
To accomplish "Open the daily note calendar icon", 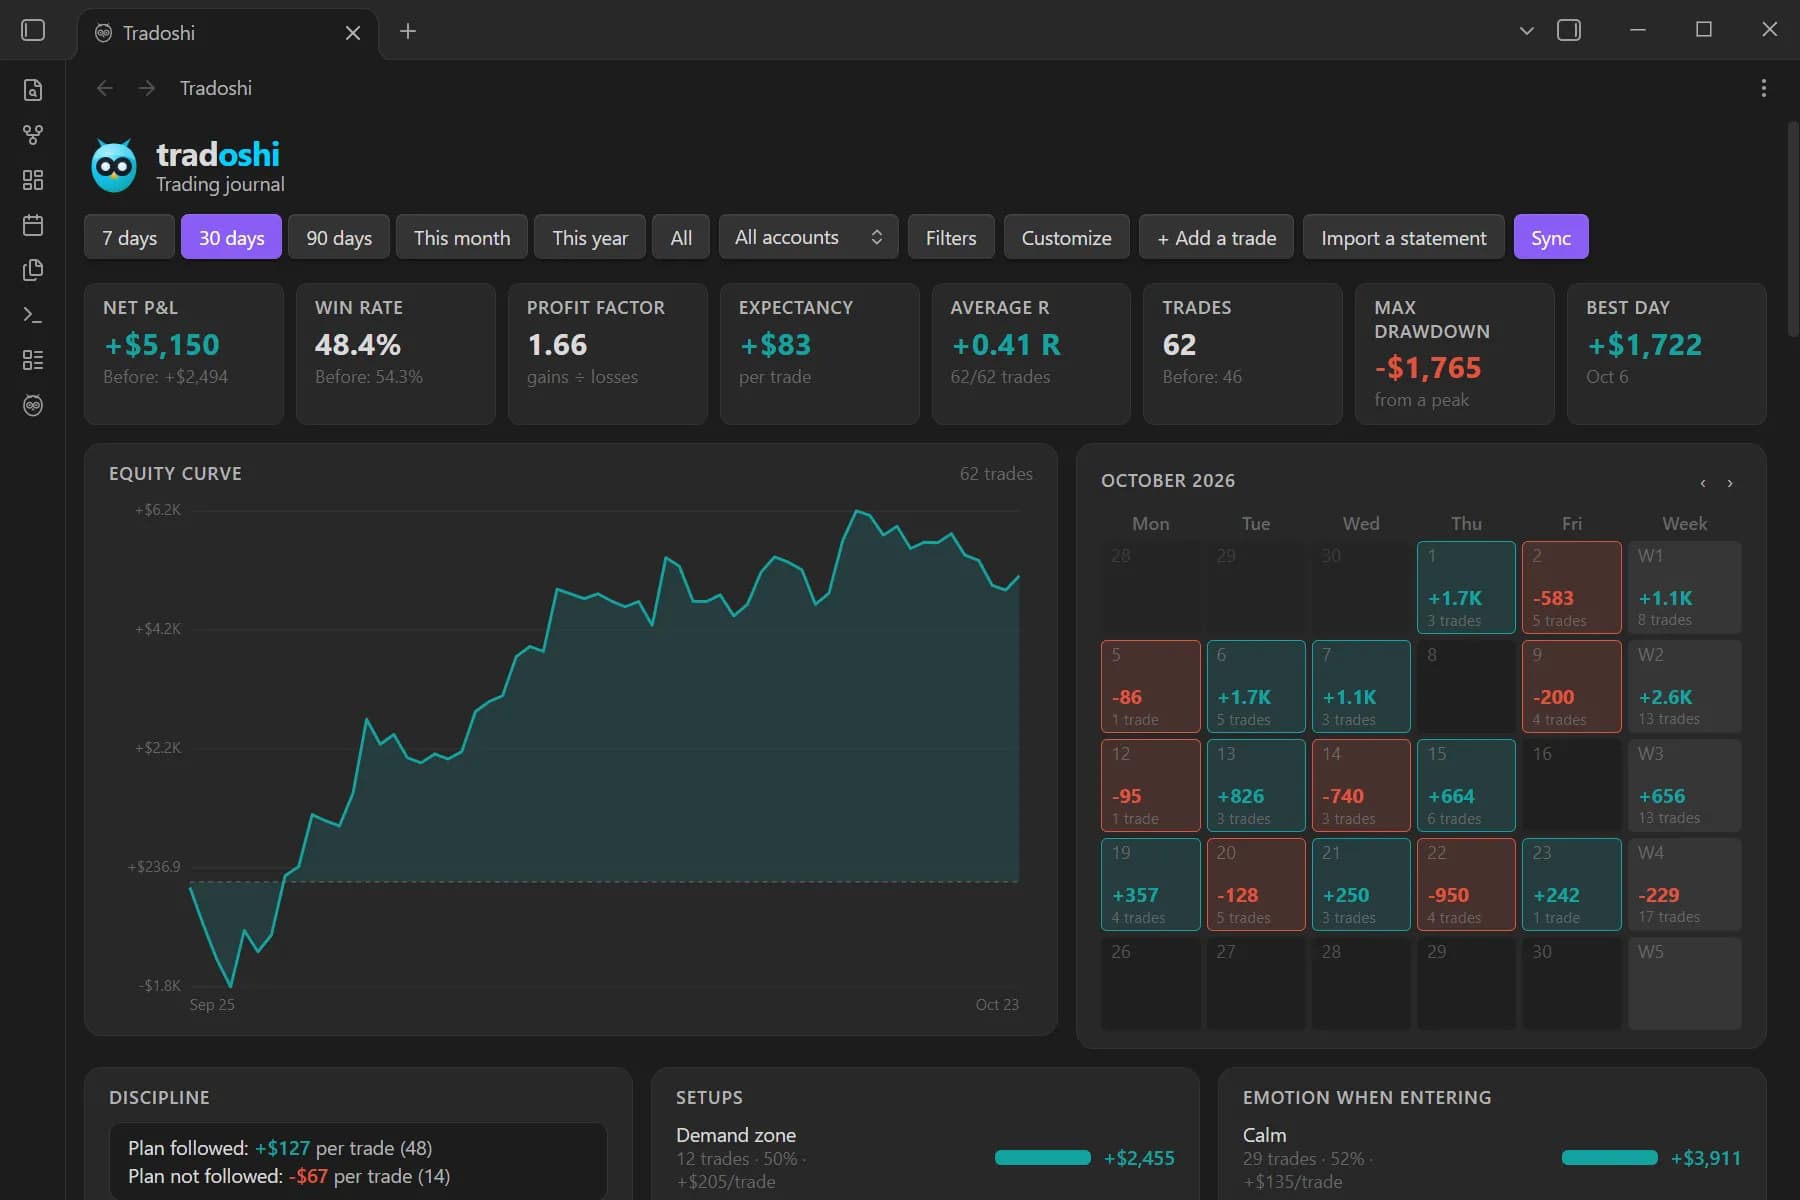I will tap(33, 225).
